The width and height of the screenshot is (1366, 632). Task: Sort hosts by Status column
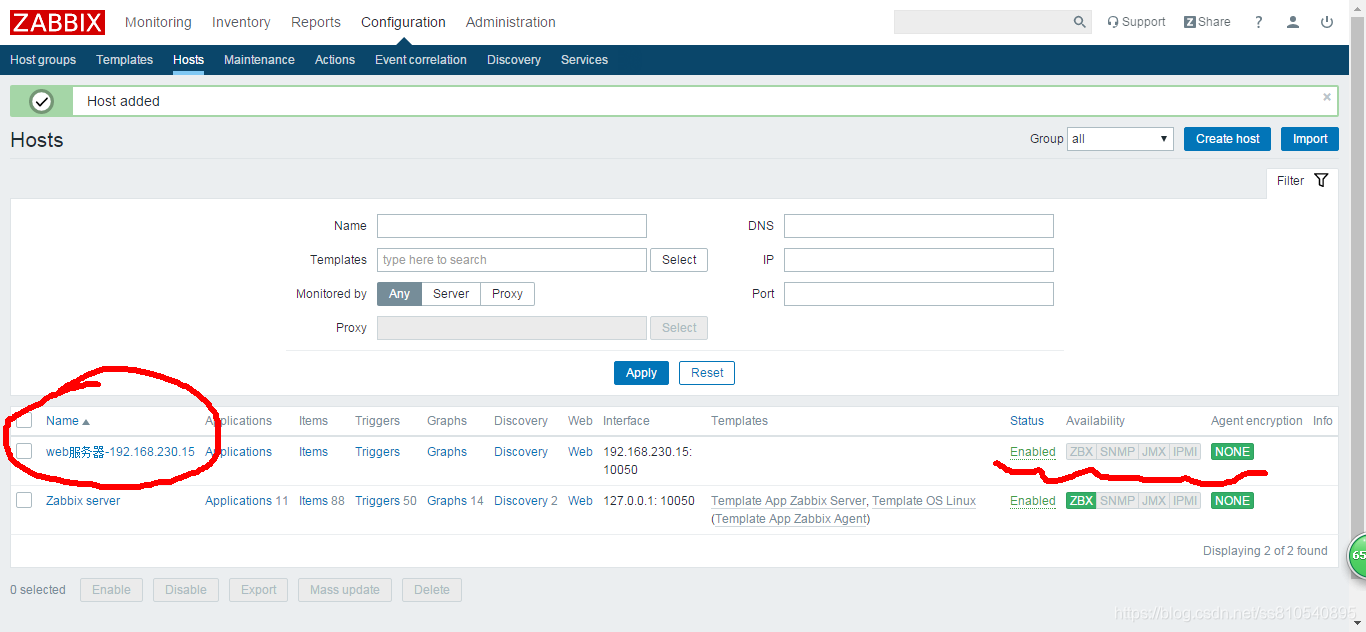(x=1027, y=421)
